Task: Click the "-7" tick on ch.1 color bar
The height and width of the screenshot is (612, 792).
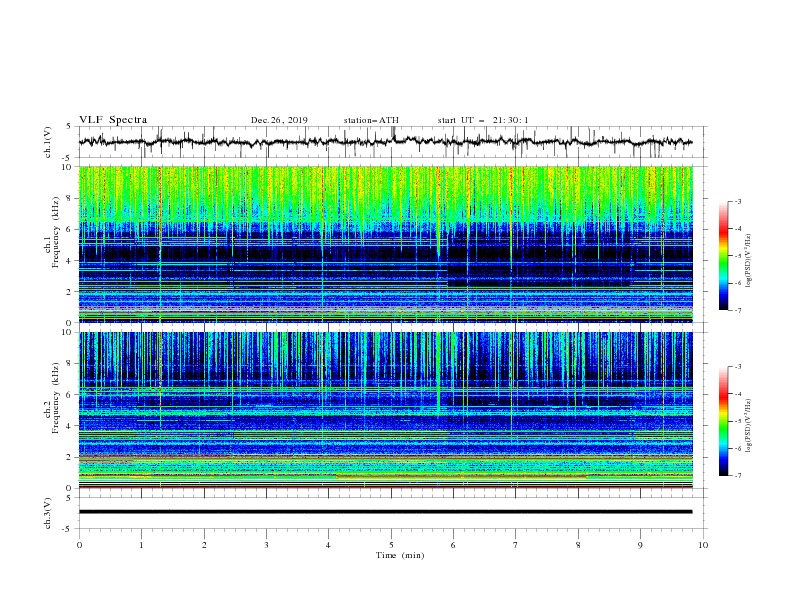Action: [737, 310]
